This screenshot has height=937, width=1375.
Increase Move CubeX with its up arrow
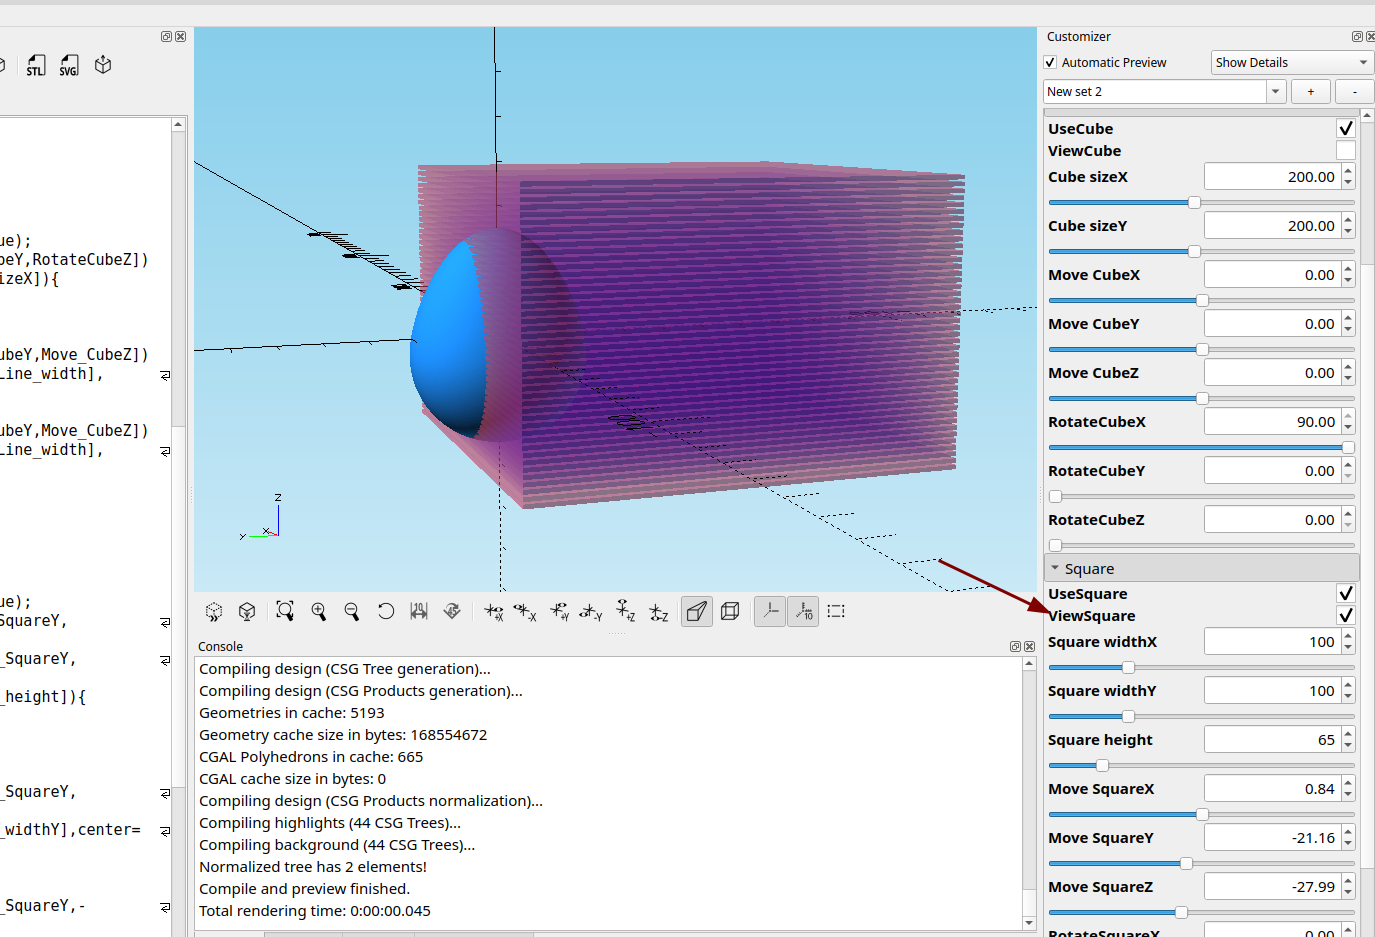pyautogui.click(x=1348, y=269)
